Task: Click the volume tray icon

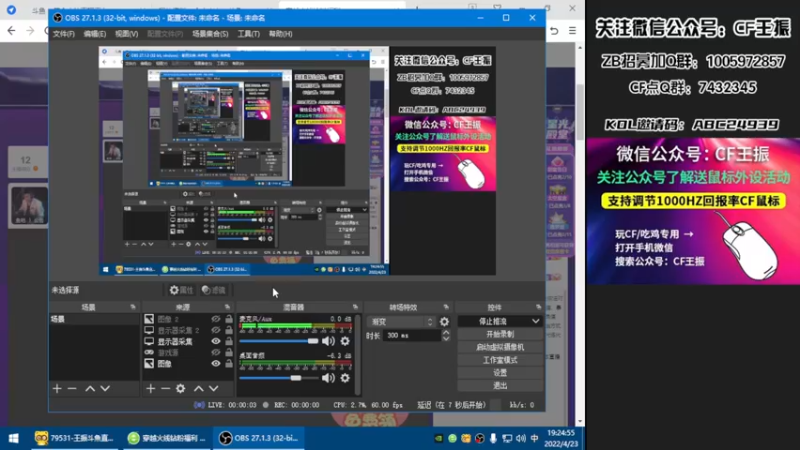Action: (x=520, y=438)
